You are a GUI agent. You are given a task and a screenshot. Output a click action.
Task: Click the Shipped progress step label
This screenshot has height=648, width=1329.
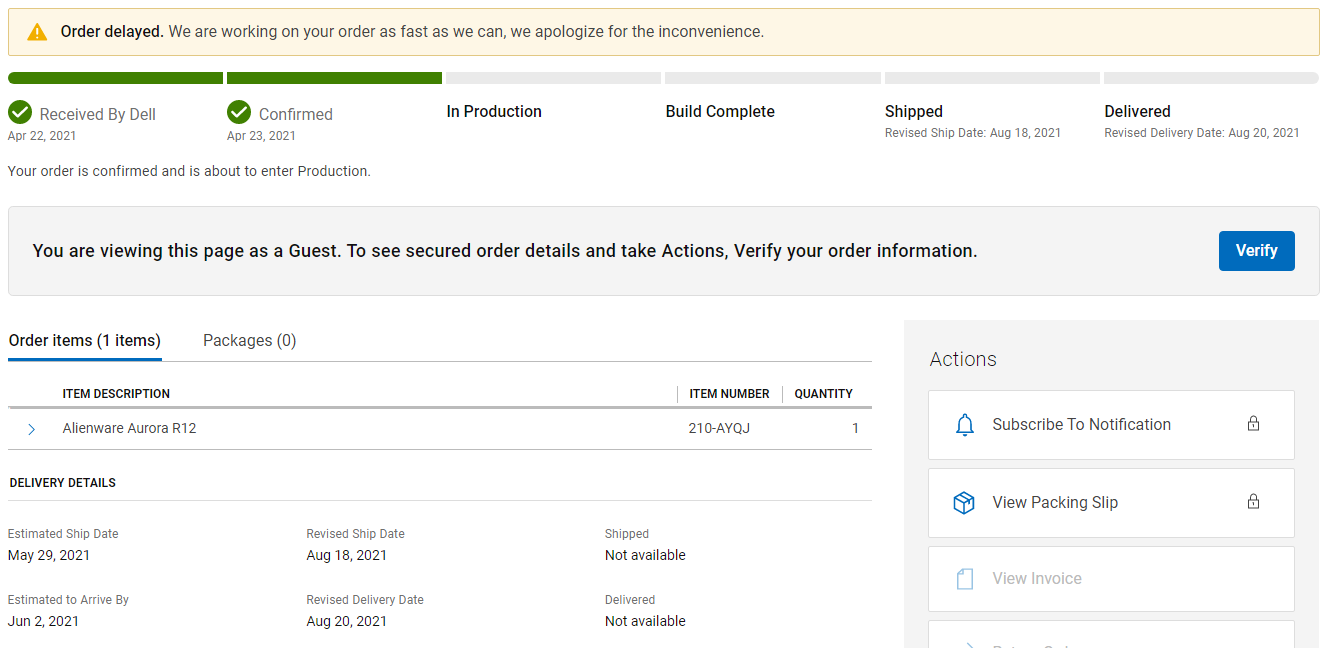[x=914, y=112]
